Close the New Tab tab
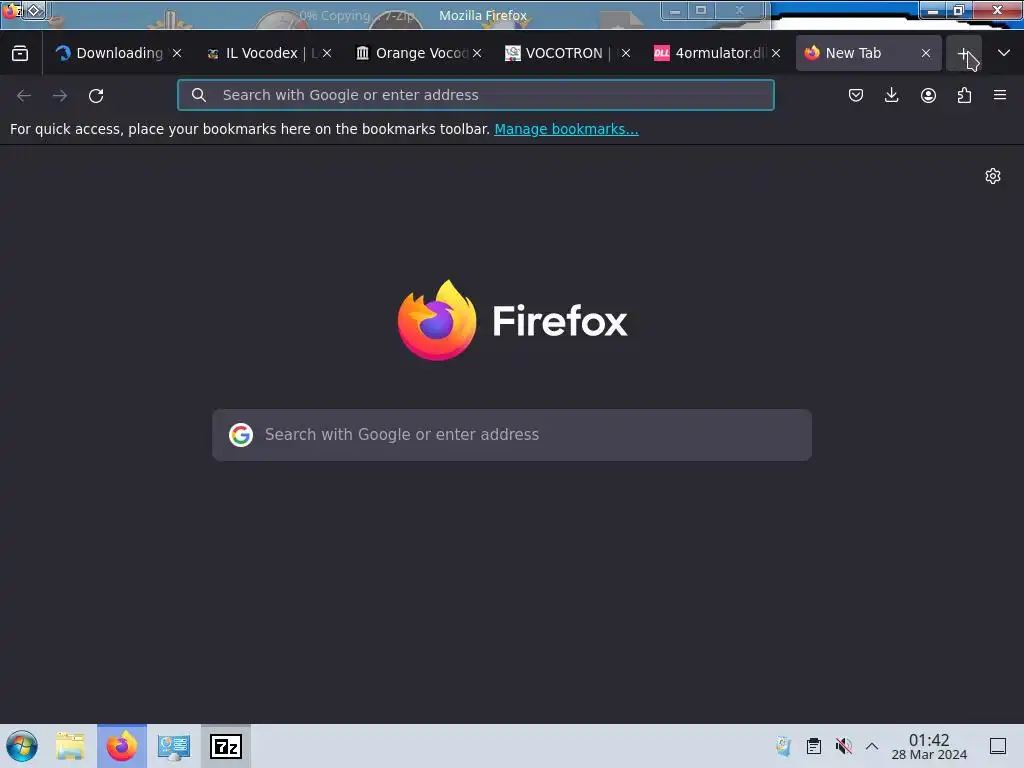The image size is (1024, 768). tap(926, 53)
